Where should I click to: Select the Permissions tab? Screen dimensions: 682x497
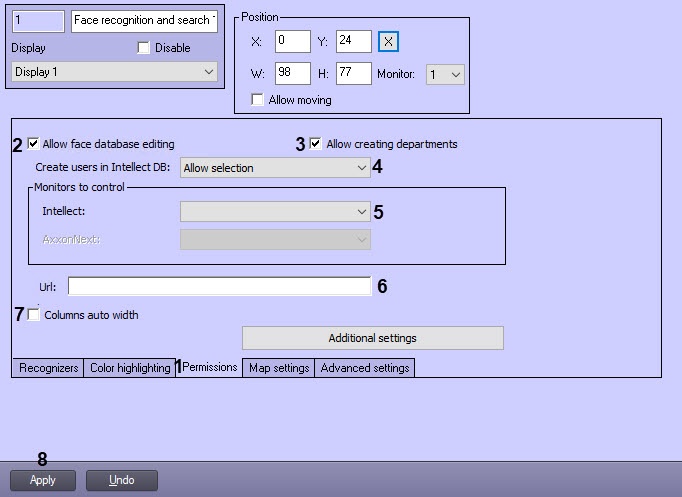[x=209, y=367]
